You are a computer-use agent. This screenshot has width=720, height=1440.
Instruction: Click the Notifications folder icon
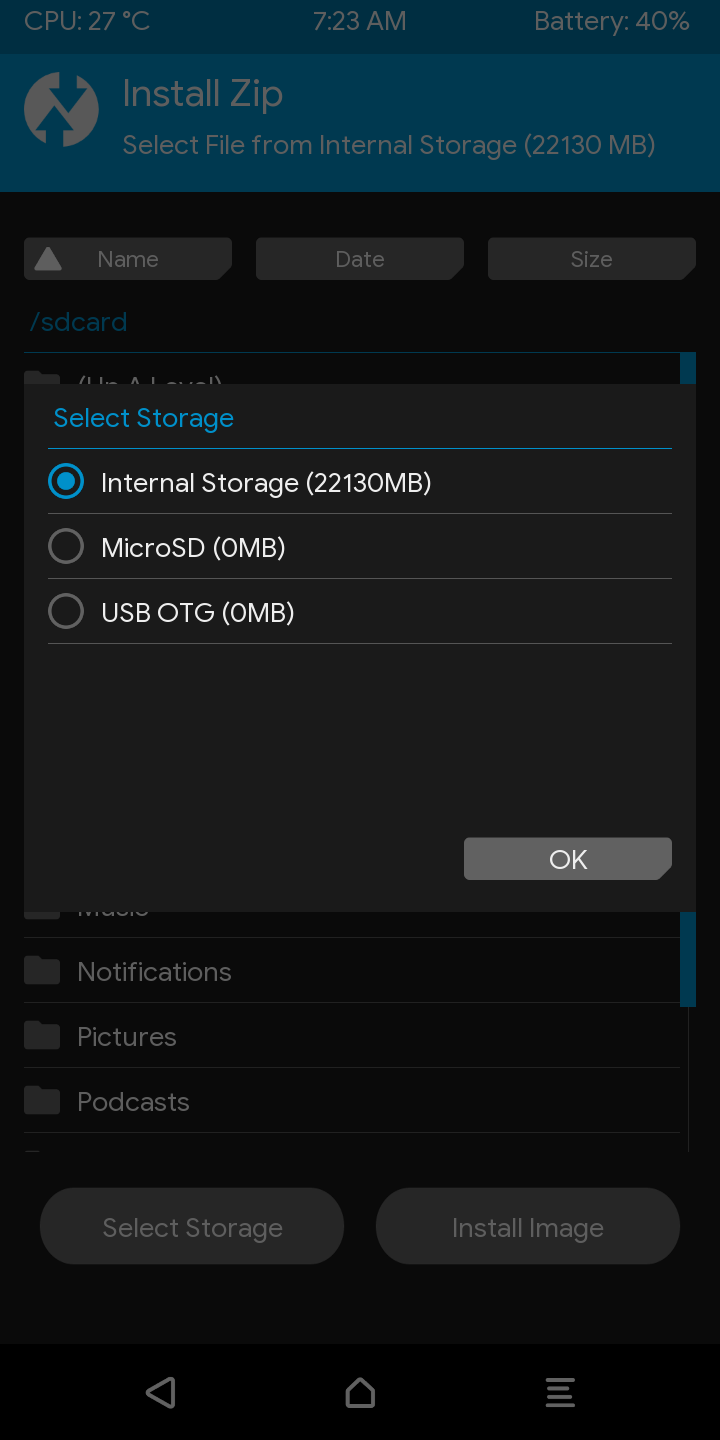coord(42,970)
